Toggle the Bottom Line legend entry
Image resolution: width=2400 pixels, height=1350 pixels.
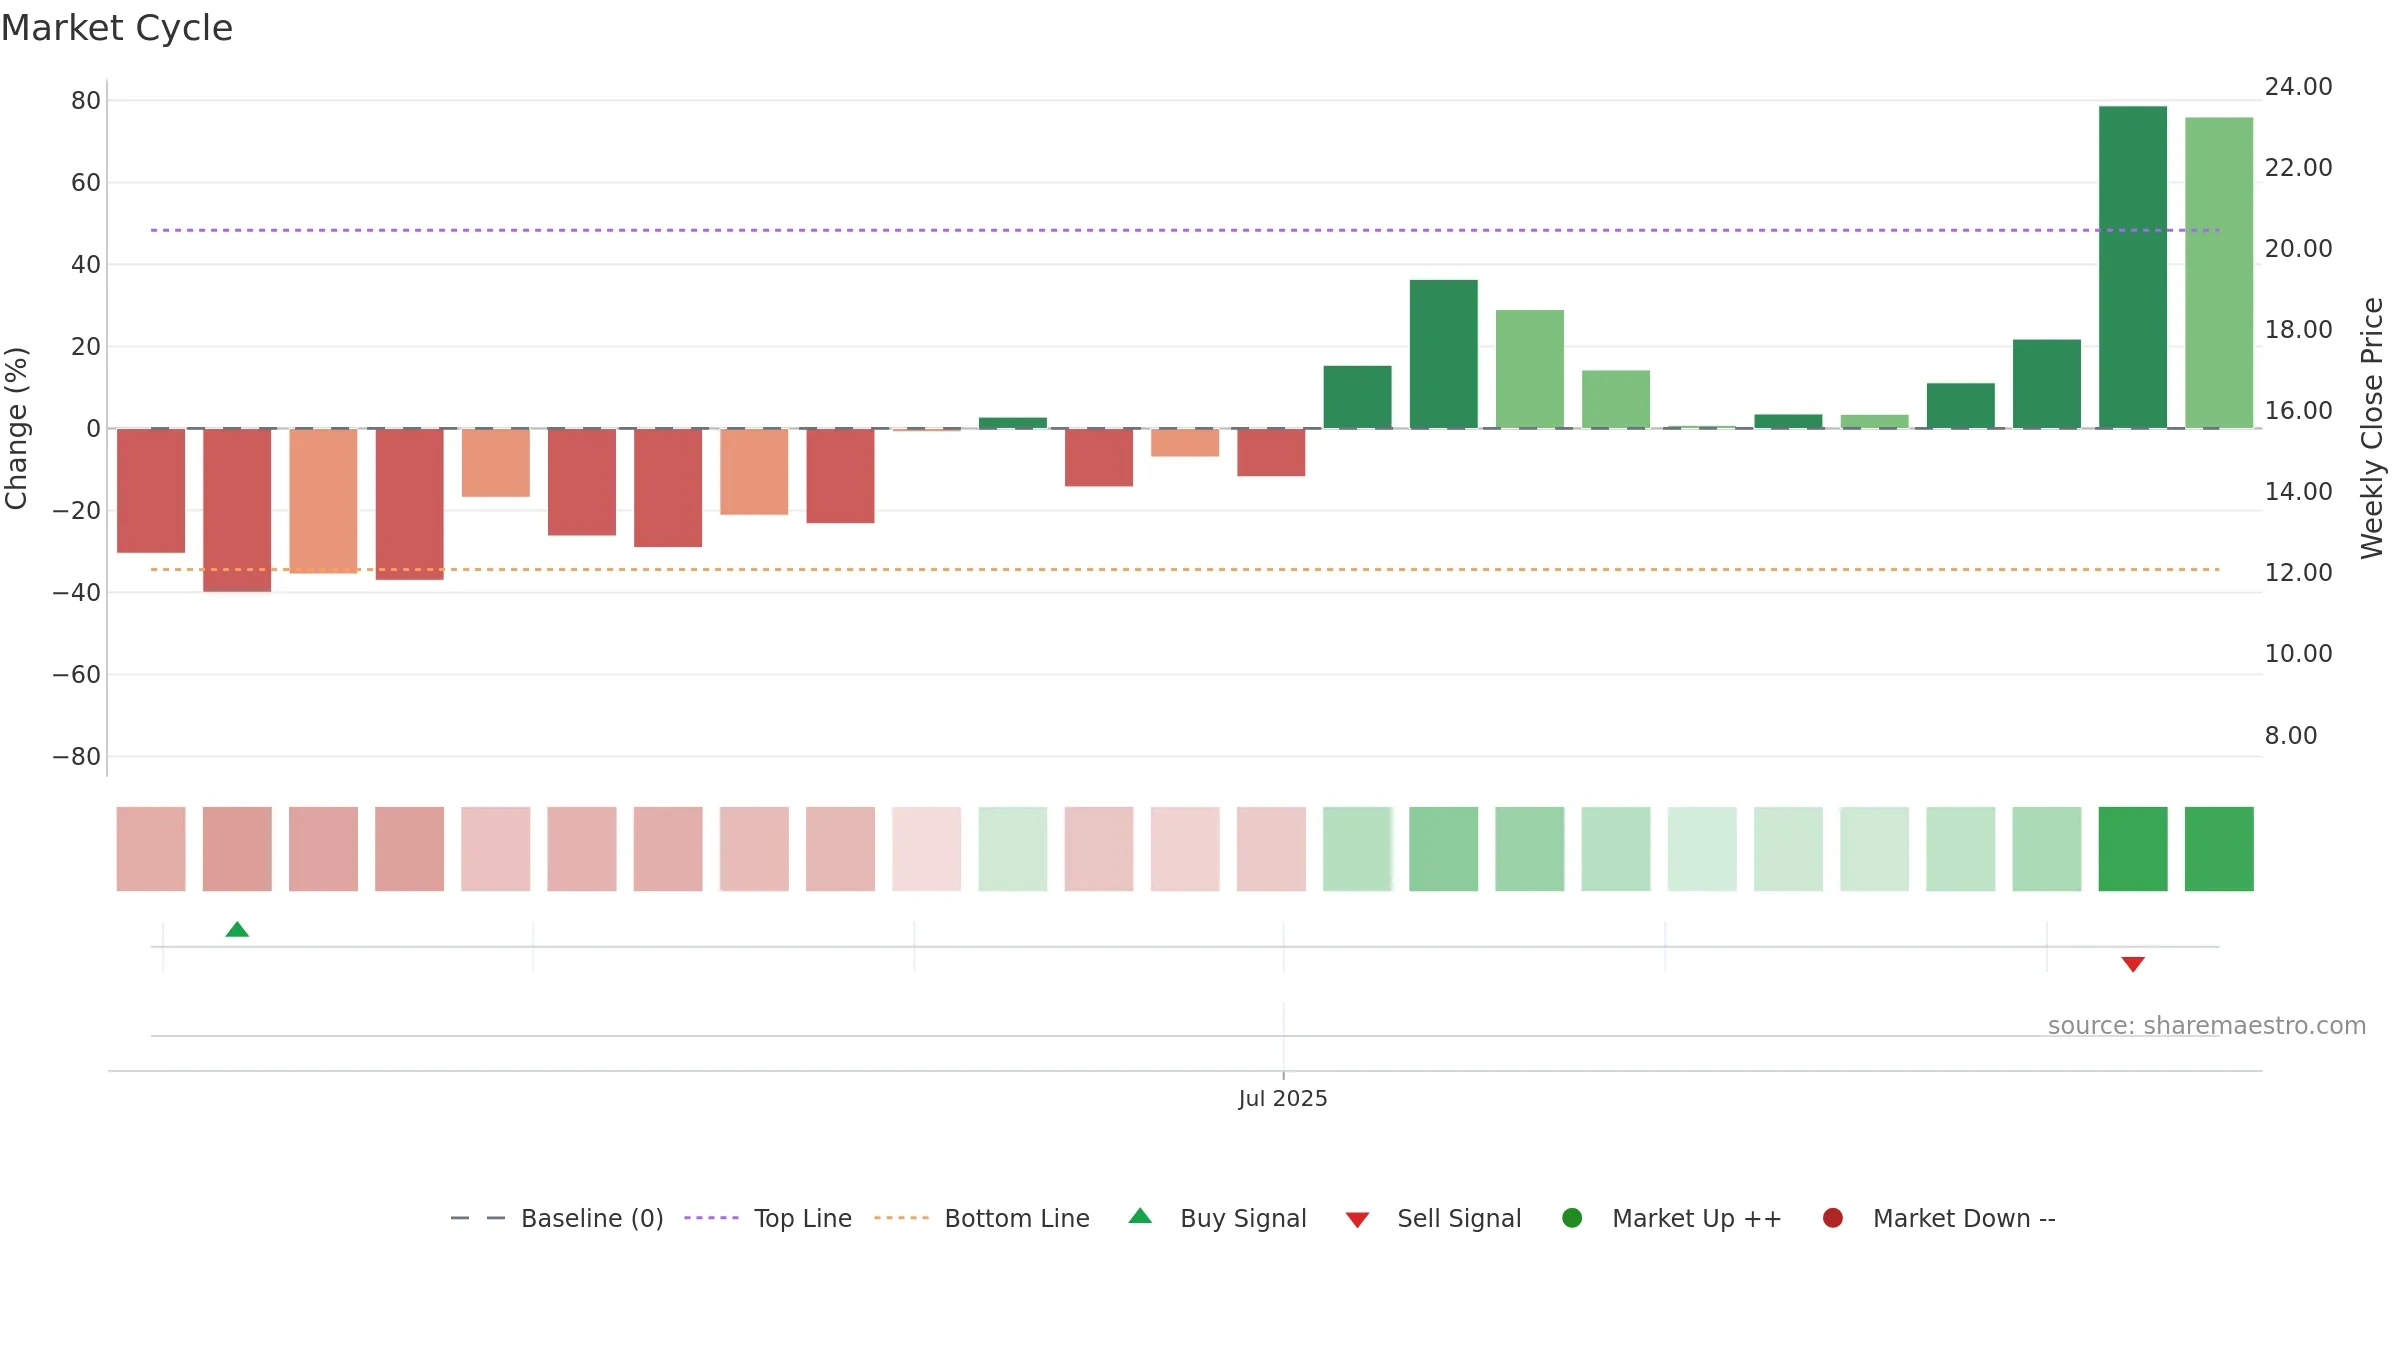coord(982,1218)
